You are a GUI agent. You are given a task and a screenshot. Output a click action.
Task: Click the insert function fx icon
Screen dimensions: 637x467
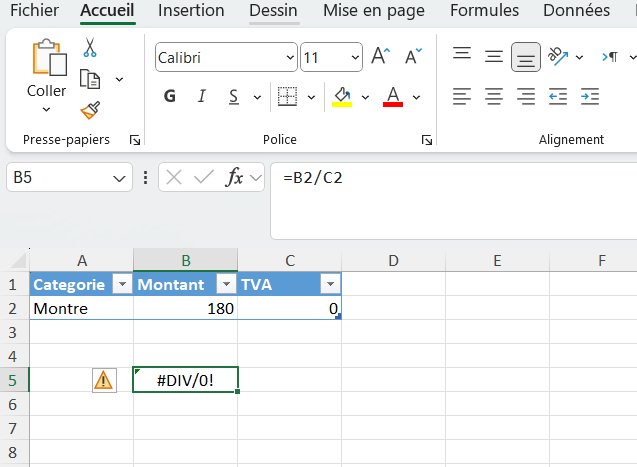click(236, 178)
